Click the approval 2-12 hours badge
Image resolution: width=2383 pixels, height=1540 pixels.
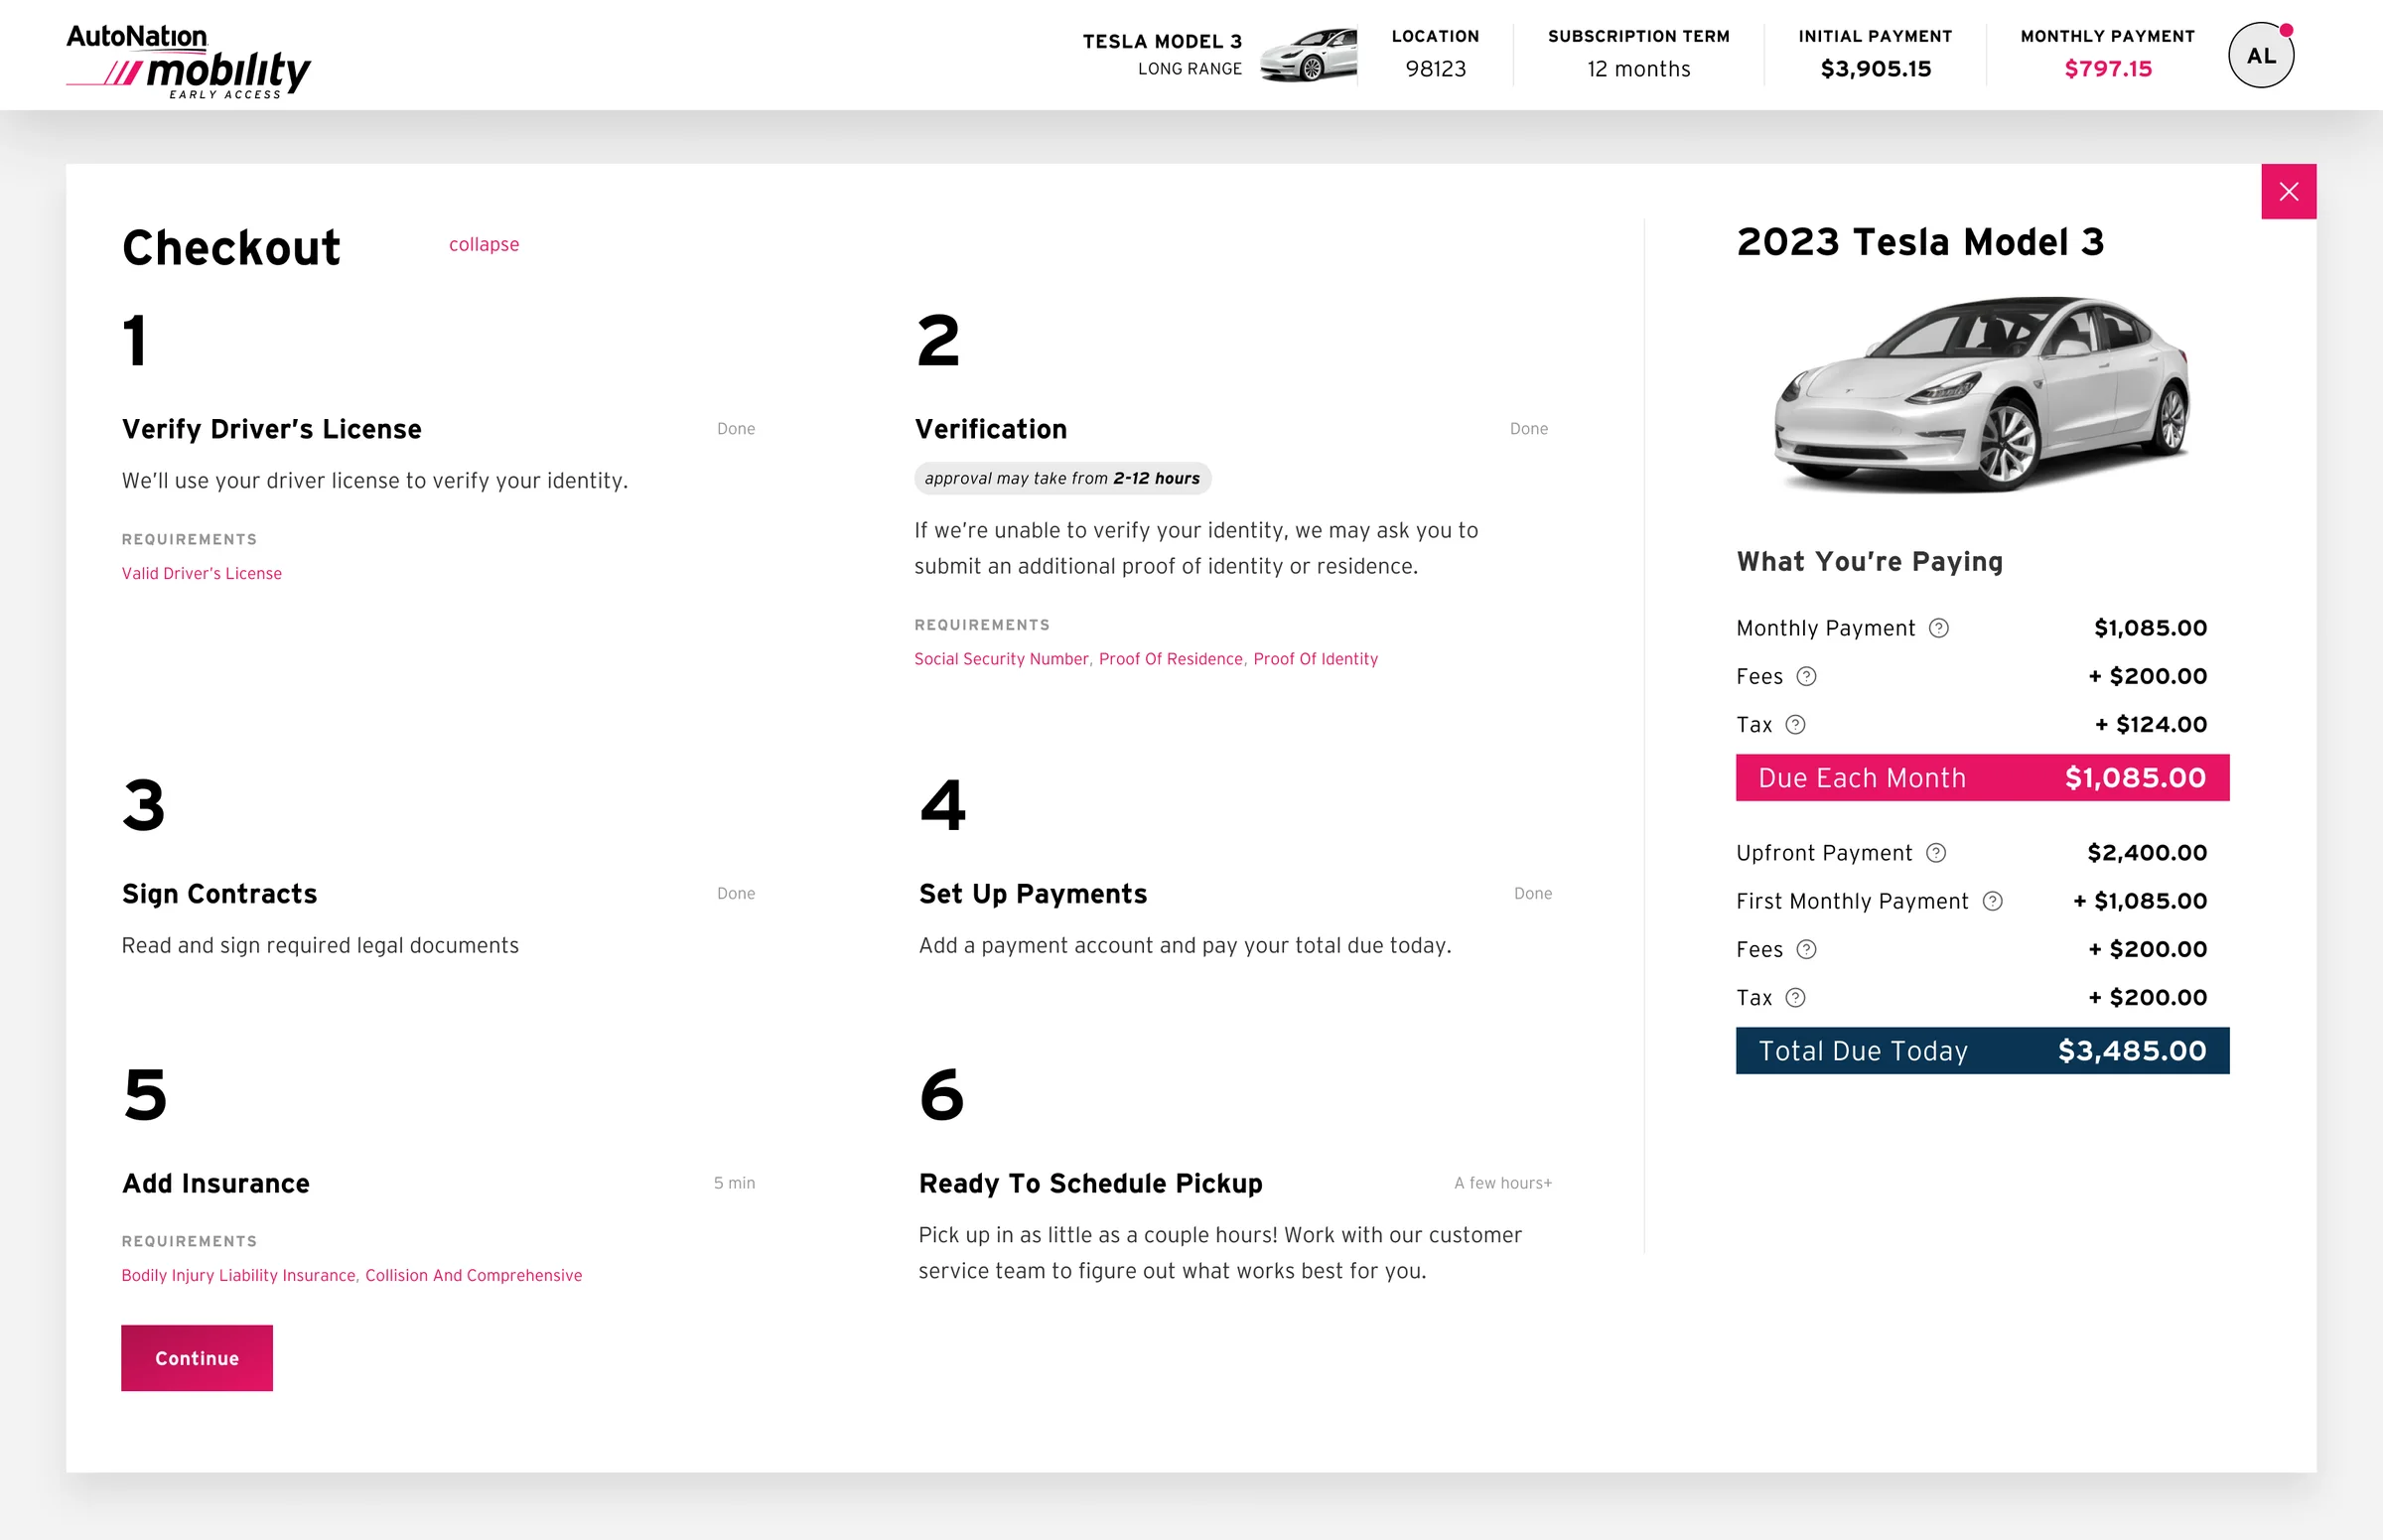[x=1062, y=479]
